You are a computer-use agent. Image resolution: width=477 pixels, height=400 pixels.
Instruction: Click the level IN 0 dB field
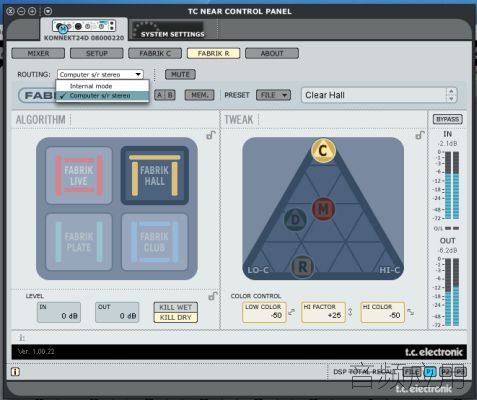coord(59,312)
